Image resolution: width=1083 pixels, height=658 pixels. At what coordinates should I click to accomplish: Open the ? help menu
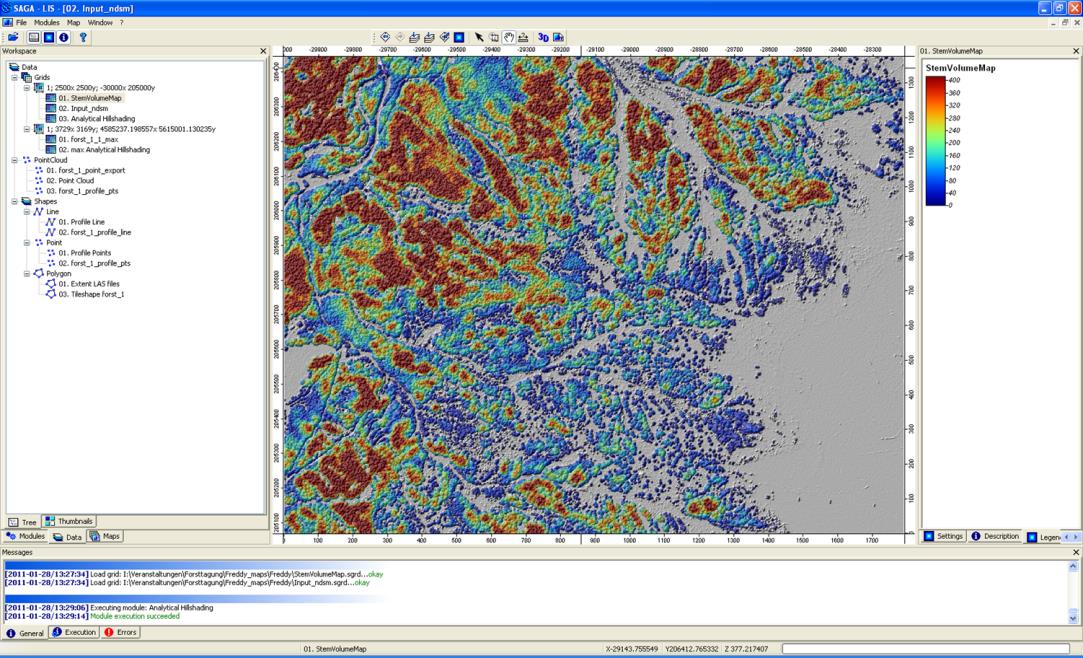pyautogui.click(x=122, y=23)
